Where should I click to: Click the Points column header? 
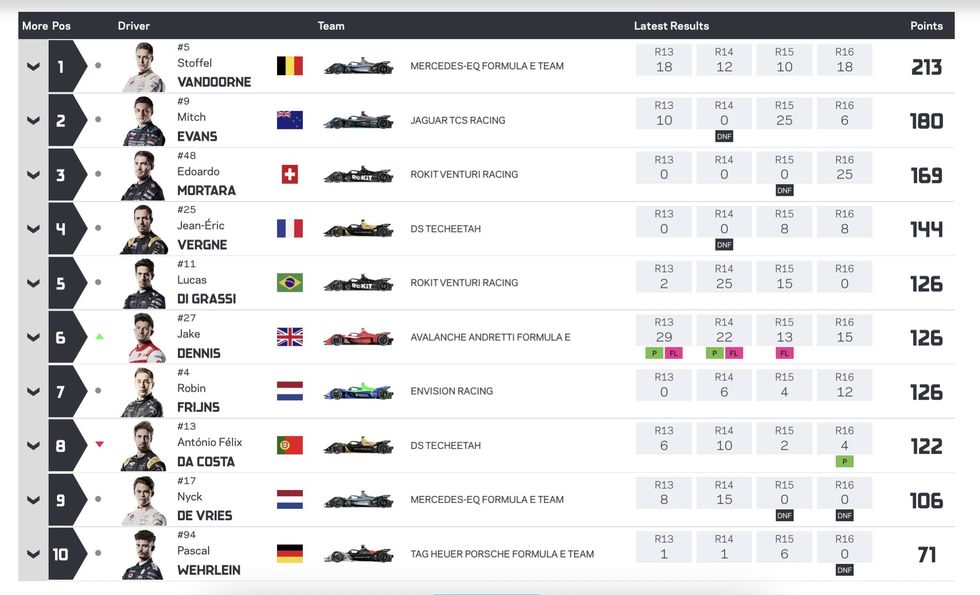coord(926,26)
